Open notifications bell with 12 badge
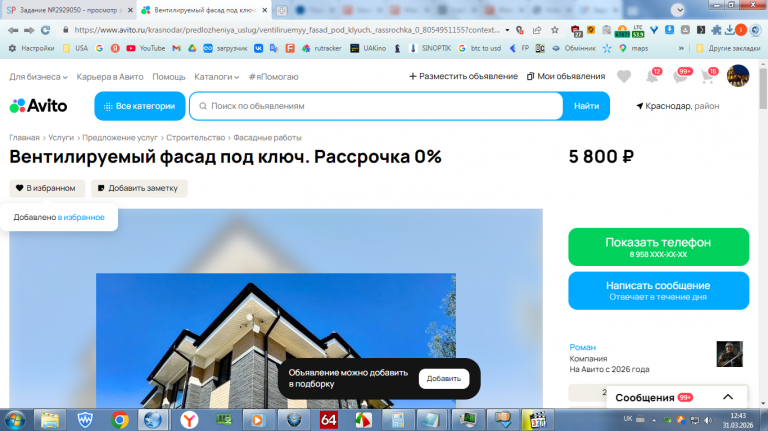Image resolution: width=768 pixels, height=431 pixels. click(653, 76)
